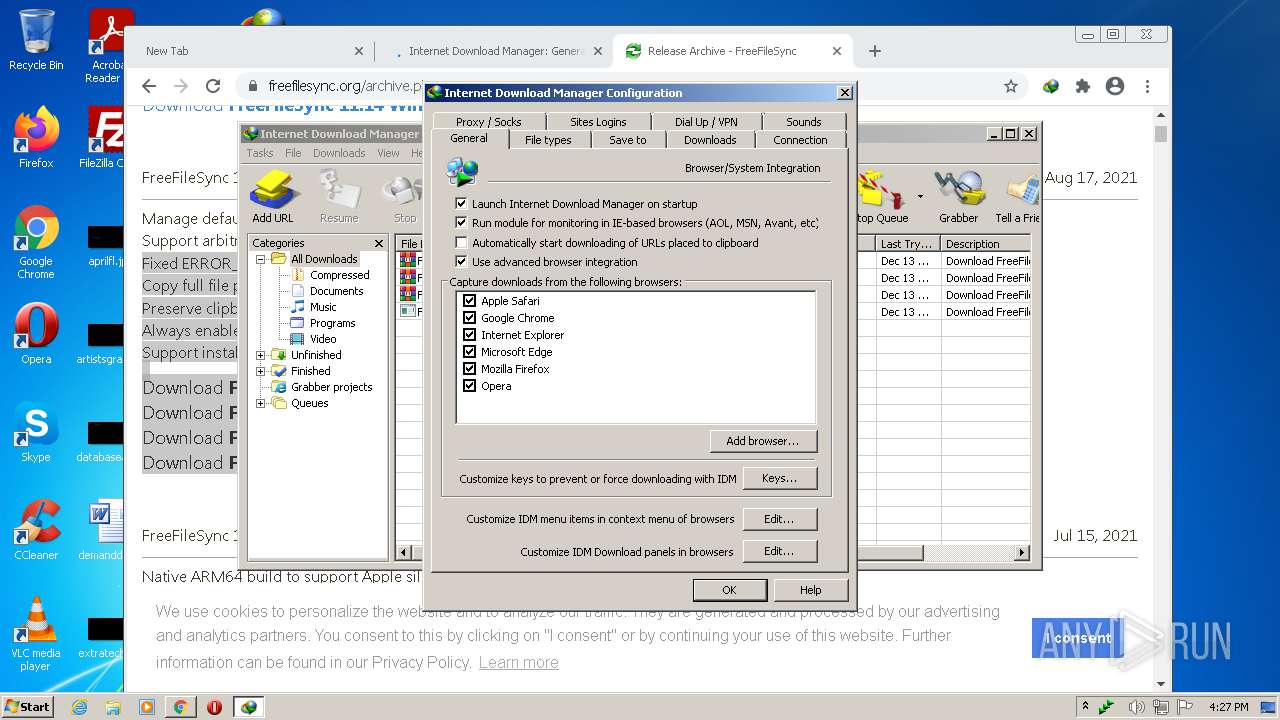Open Chrome from the taskbar

(180, 707)
